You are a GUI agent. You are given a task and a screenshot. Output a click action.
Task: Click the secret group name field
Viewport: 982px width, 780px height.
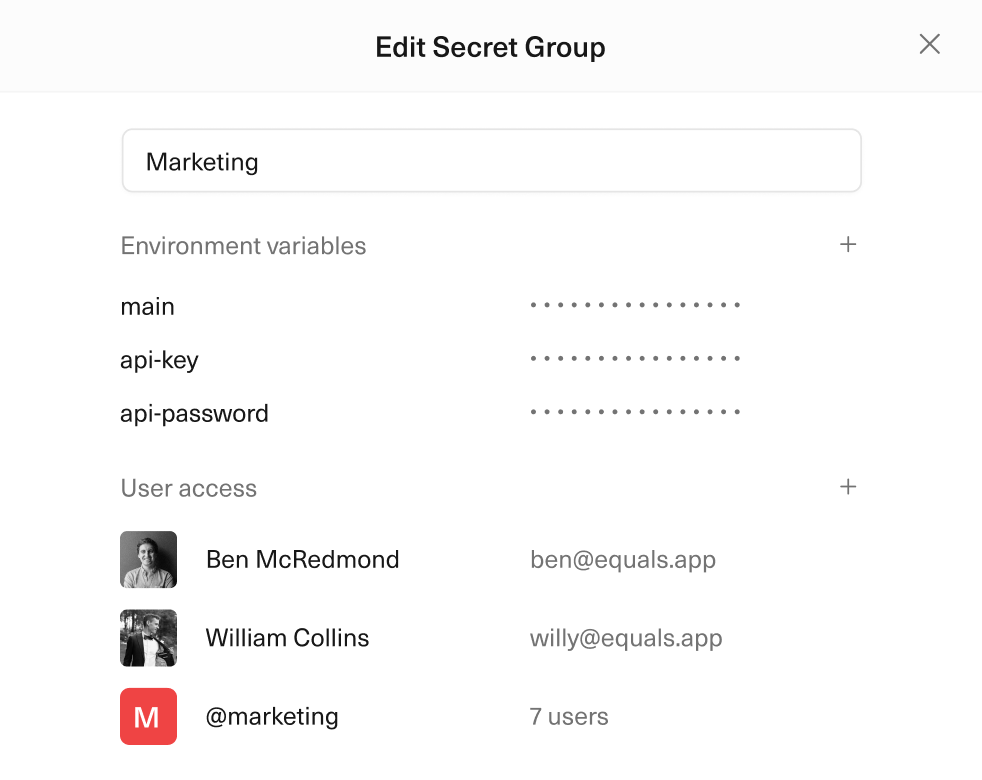pos(491,161)
